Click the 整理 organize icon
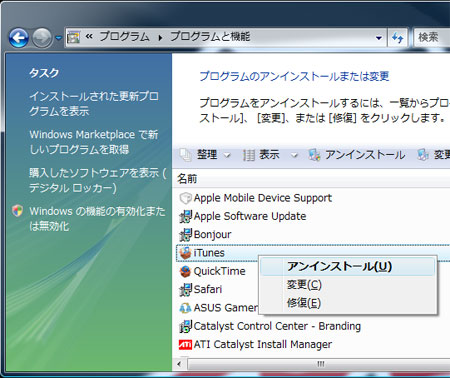This screenshot has height=378, width=450. 185,155
